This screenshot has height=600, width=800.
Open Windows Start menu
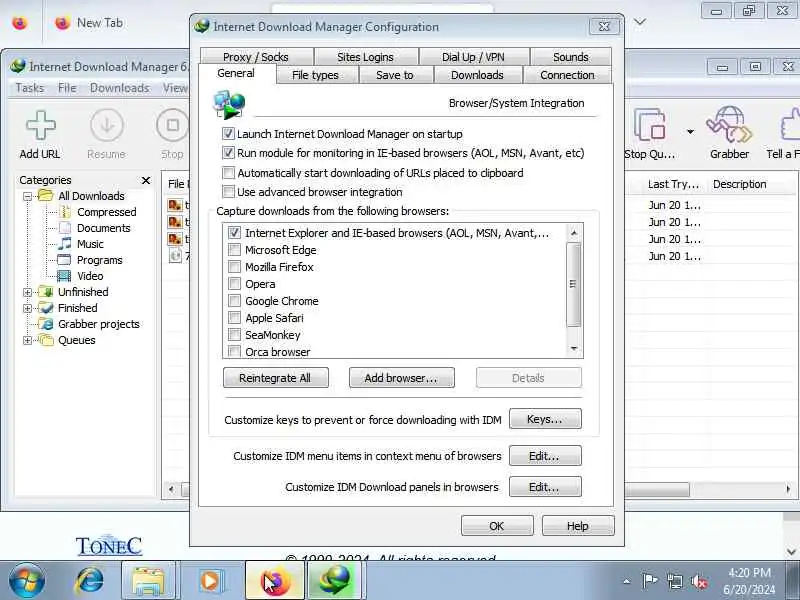27,581
